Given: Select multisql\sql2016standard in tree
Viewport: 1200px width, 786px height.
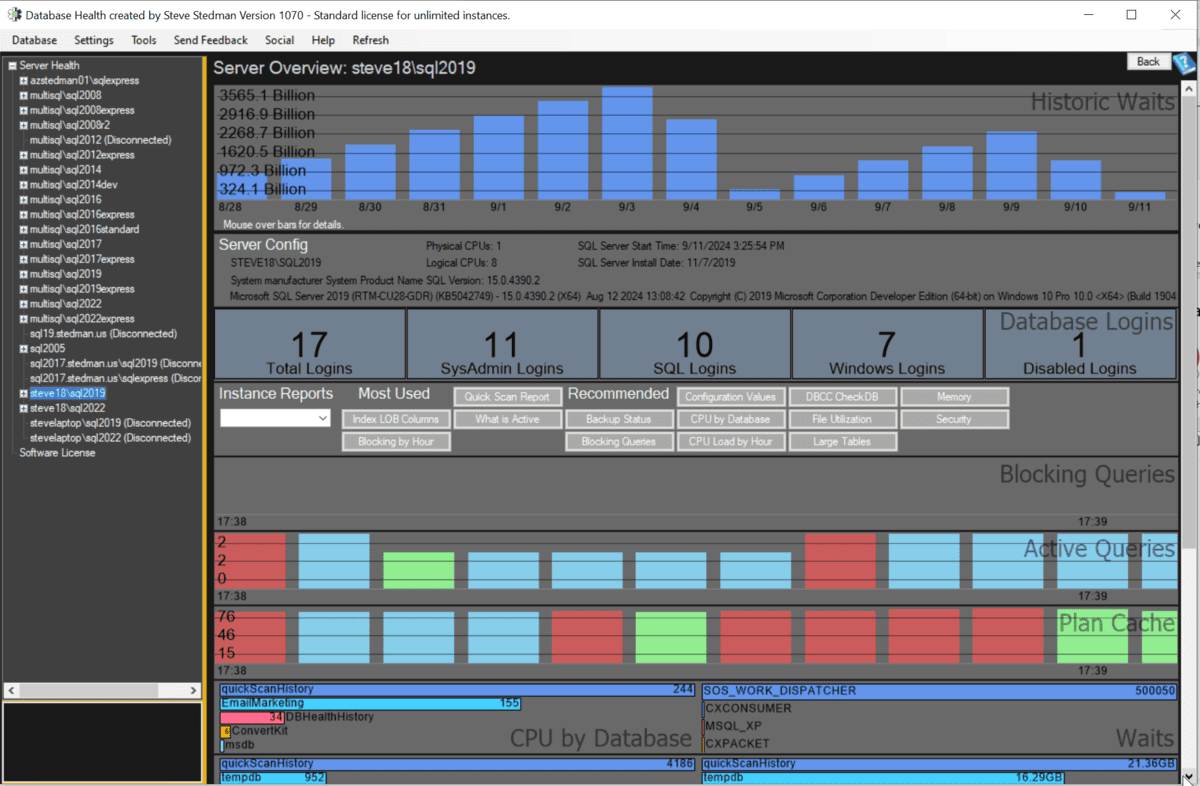Looking at the screenshot, I should 84,230.
